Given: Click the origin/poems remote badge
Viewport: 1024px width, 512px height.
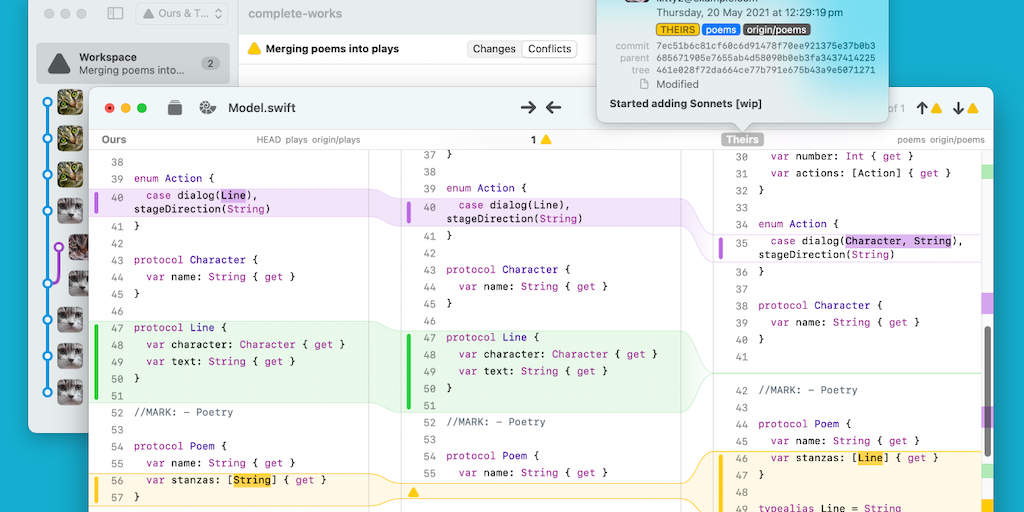Looking at the screenshot, I should (777, 30).
